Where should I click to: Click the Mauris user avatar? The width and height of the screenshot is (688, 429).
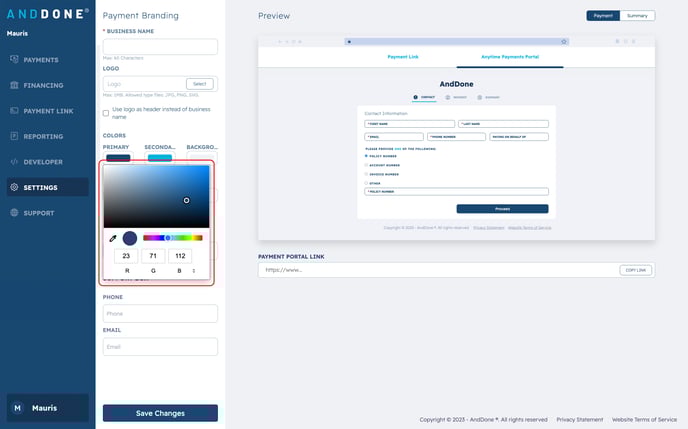(x=17, y=408)
